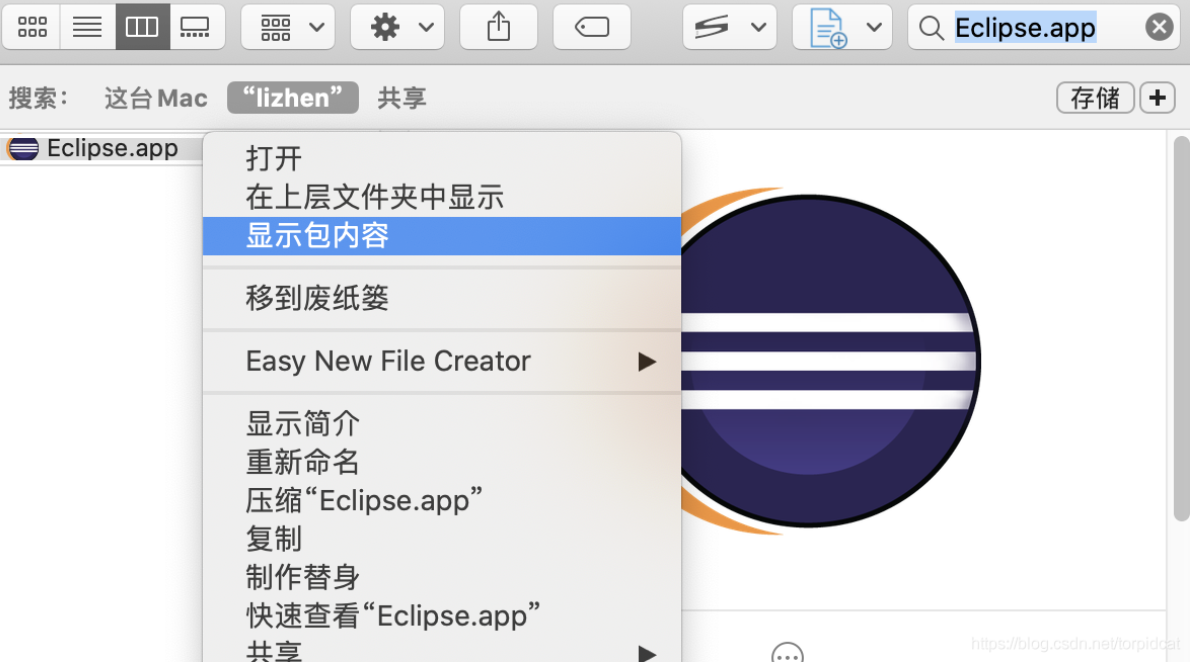The height and width of the screenshot is (662, 1200).
Task: Choose 复制 from context menu
Action: pyautogui.click(x=442, y=539)
